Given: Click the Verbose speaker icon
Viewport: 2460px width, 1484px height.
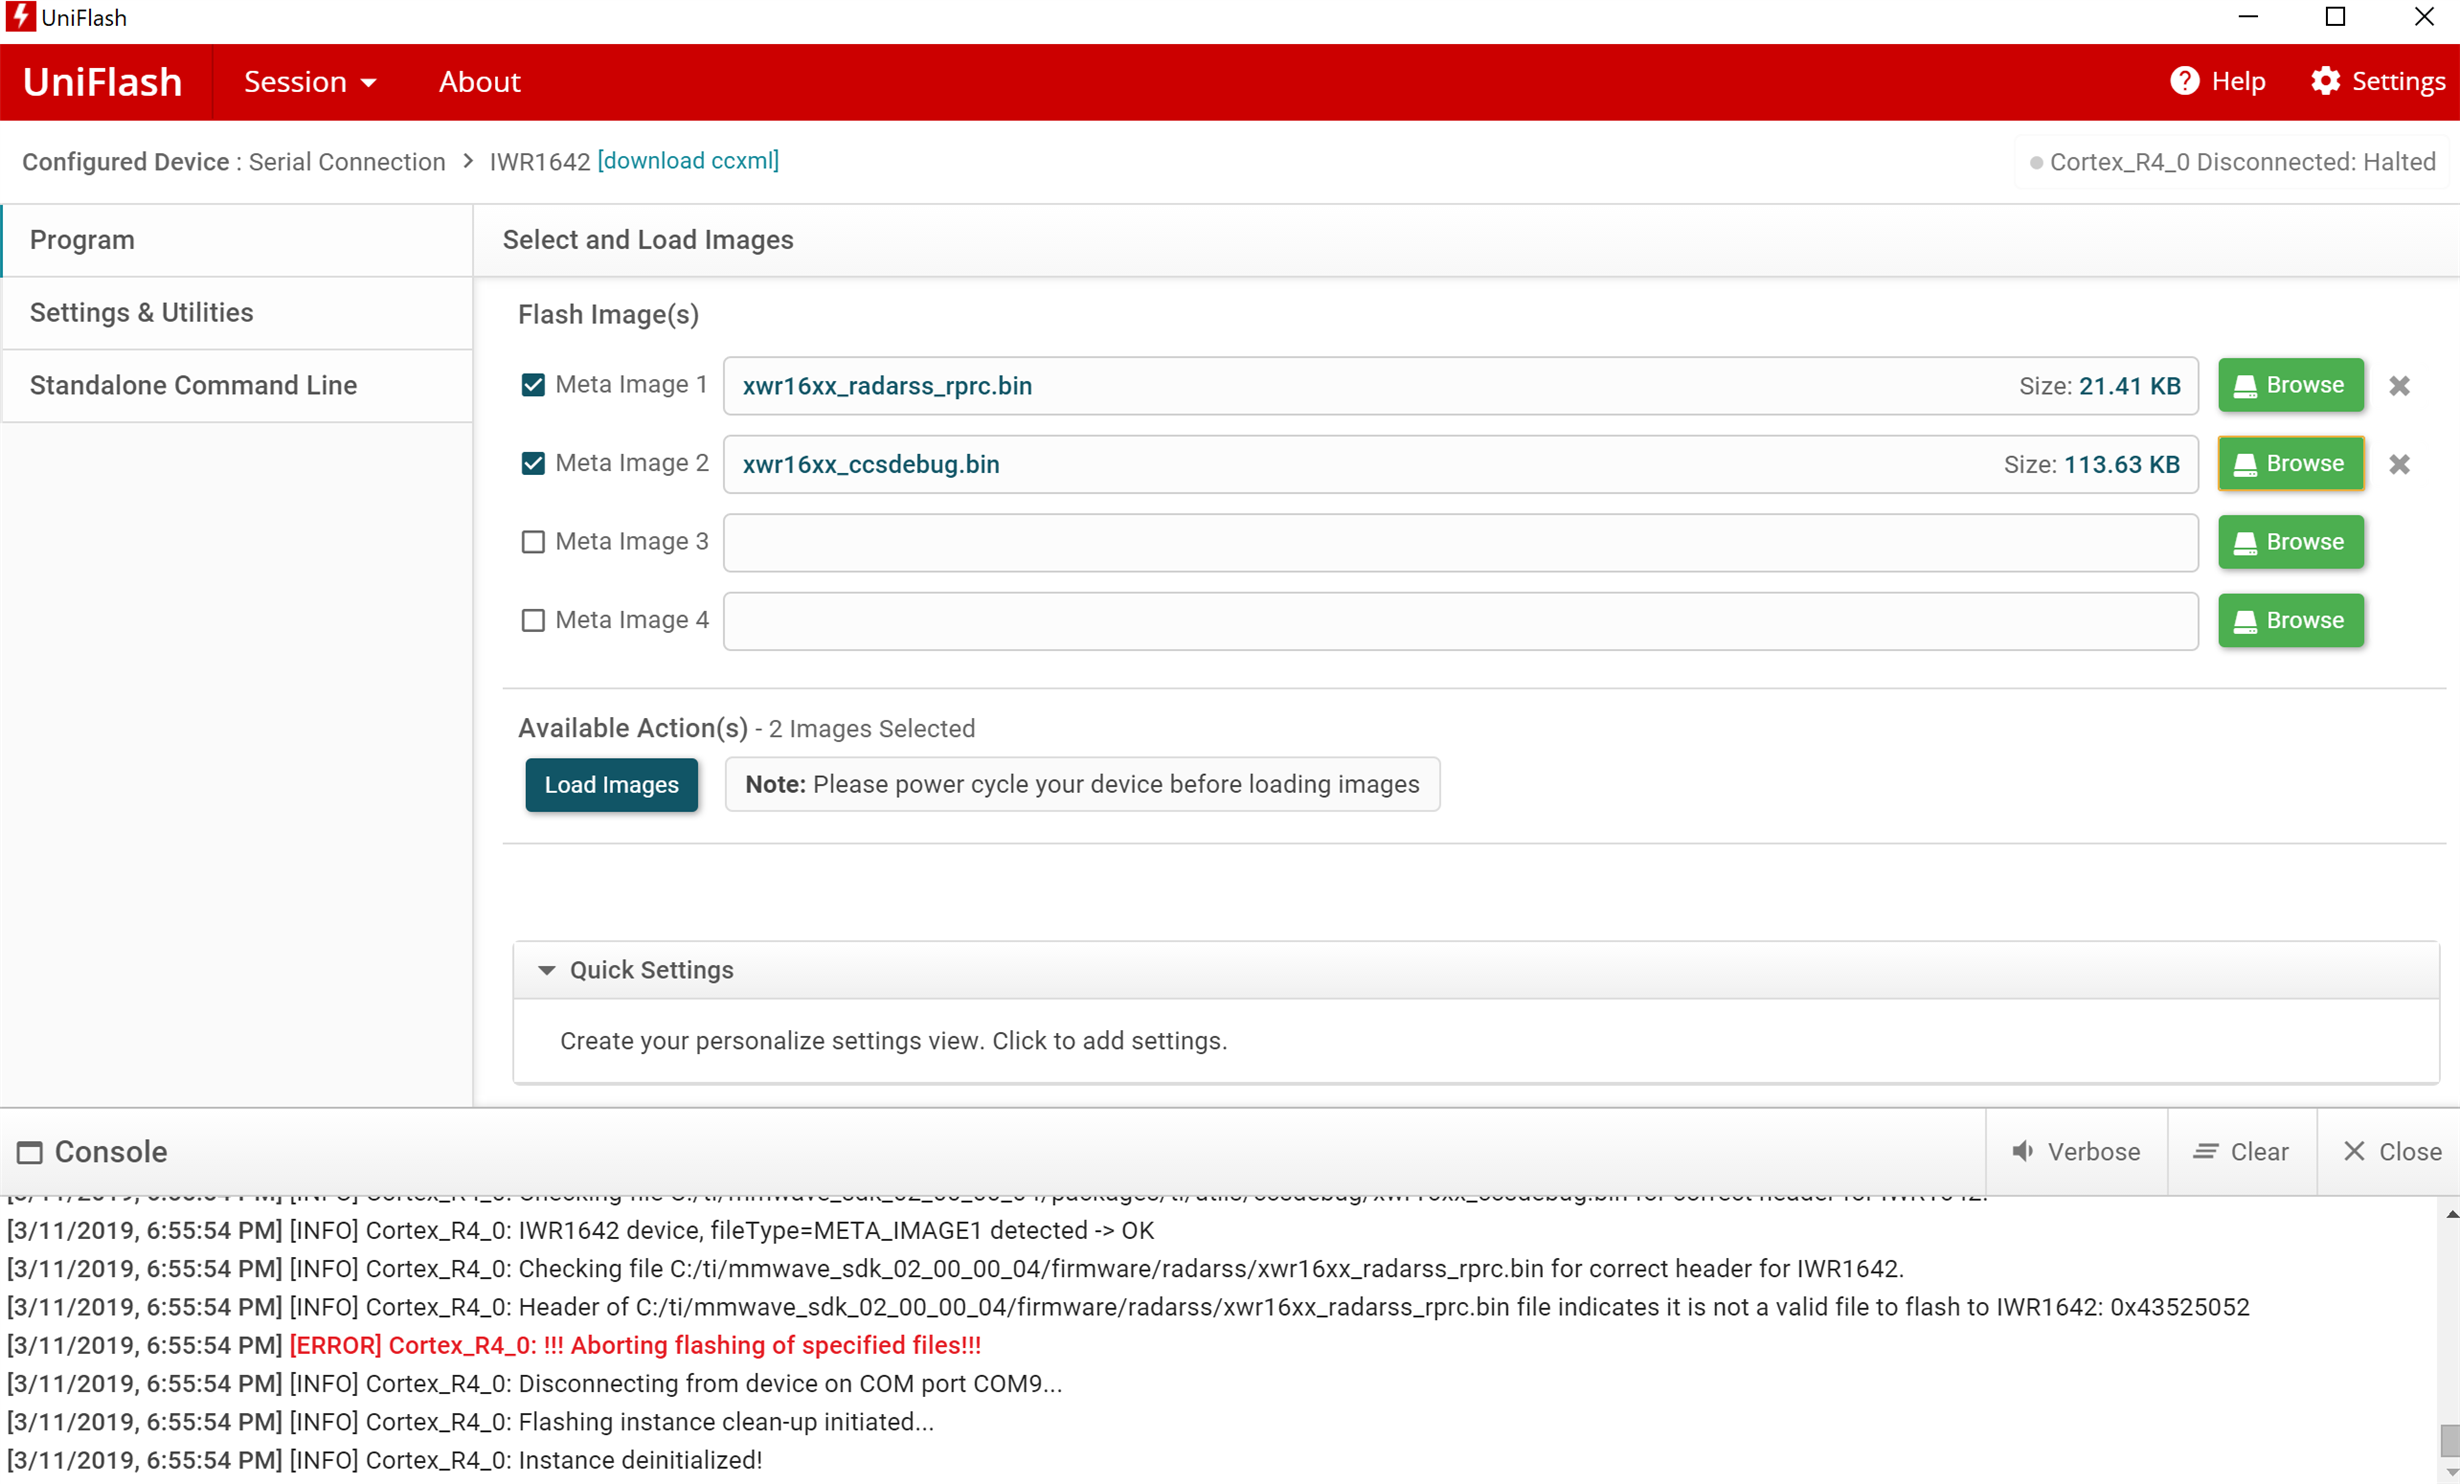Looking at the screenshot, I should coord(2022,1151).
